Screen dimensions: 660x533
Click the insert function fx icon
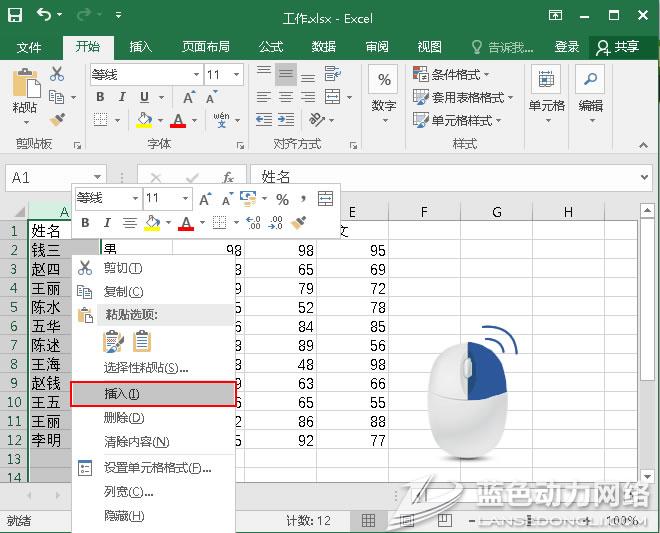pos(228,177)
